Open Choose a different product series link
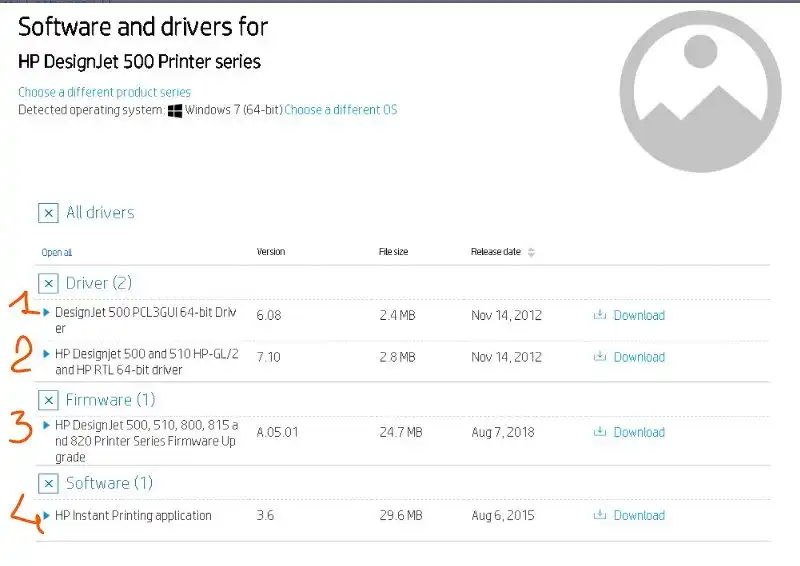The image size is (800, 566). [x=104, y=92]
